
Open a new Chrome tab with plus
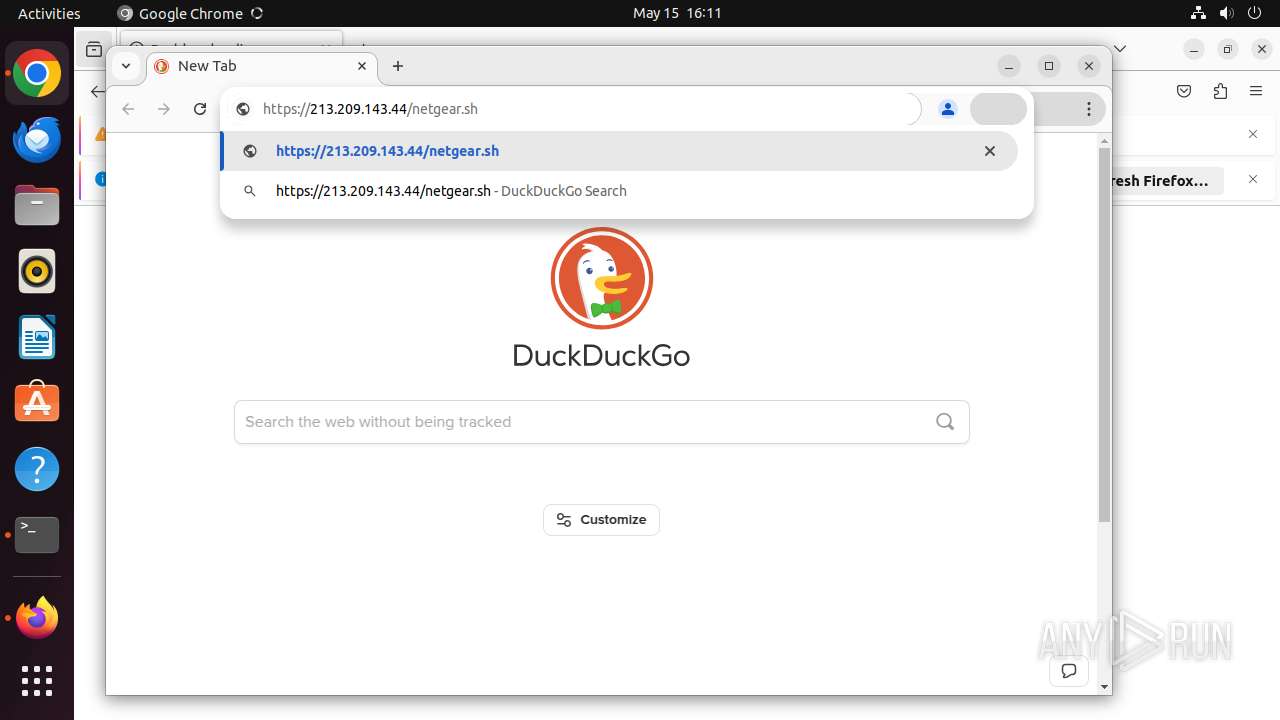click(398, 66)
